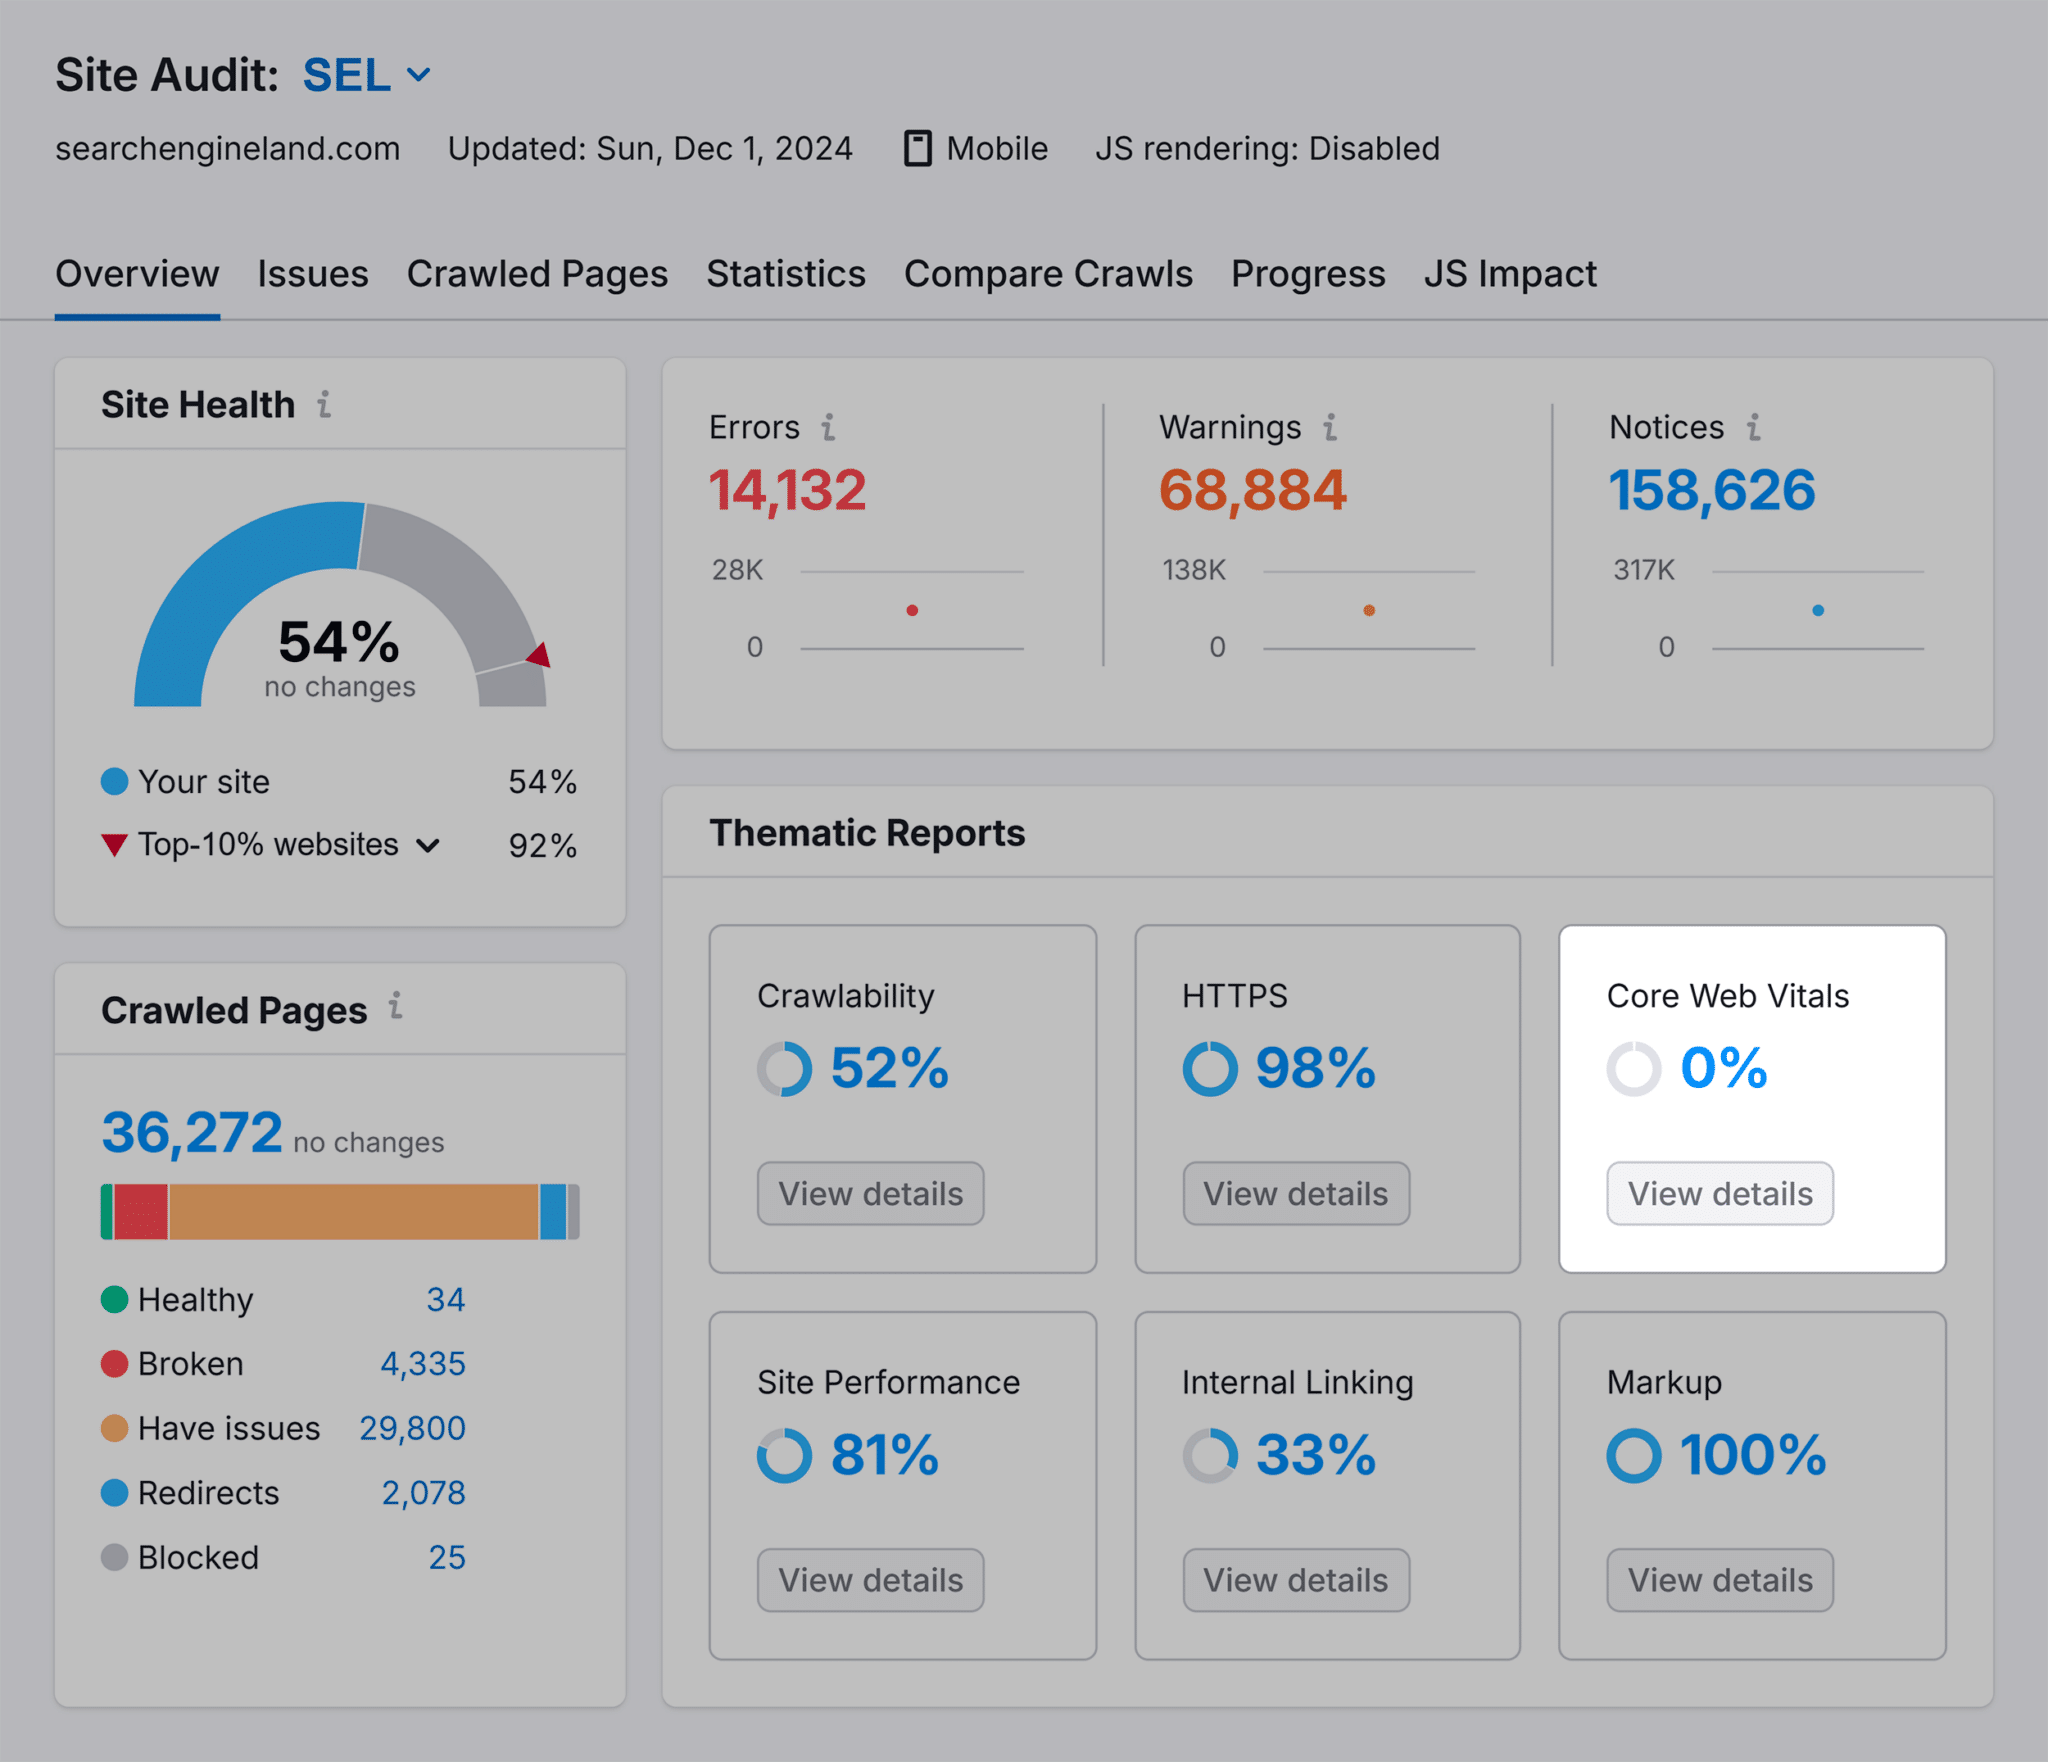Click the Mobile device icon
The width and height of the screenshot is (2048, 1762).
coord(918,148)
